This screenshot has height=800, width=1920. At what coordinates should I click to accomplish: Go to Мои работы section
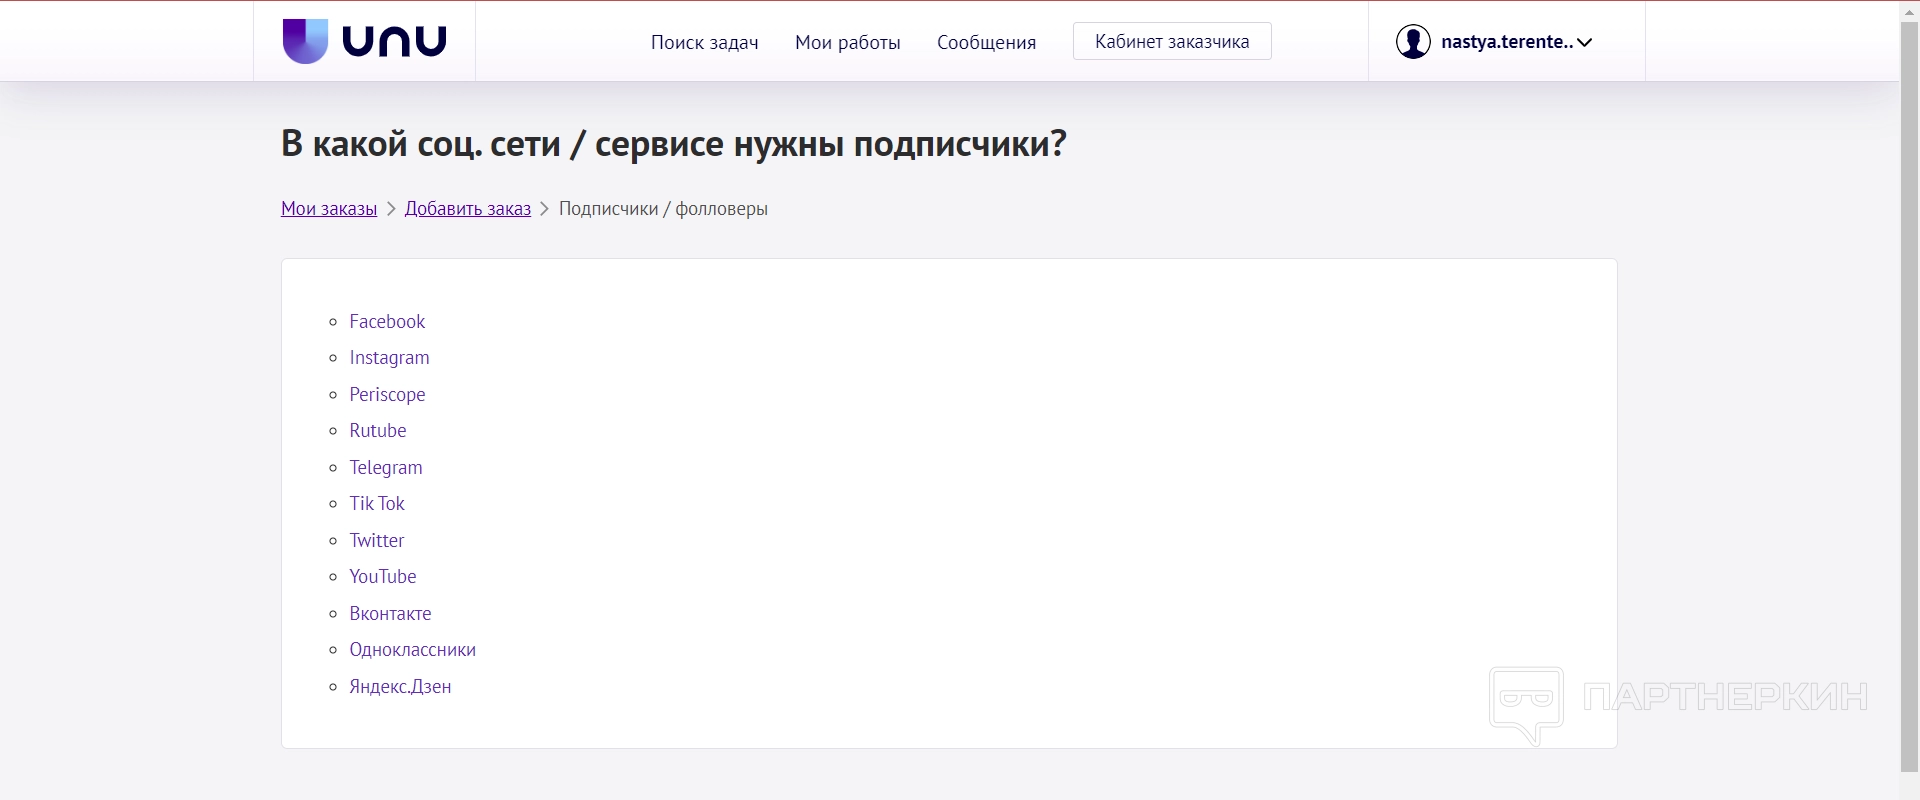point(847,42)
